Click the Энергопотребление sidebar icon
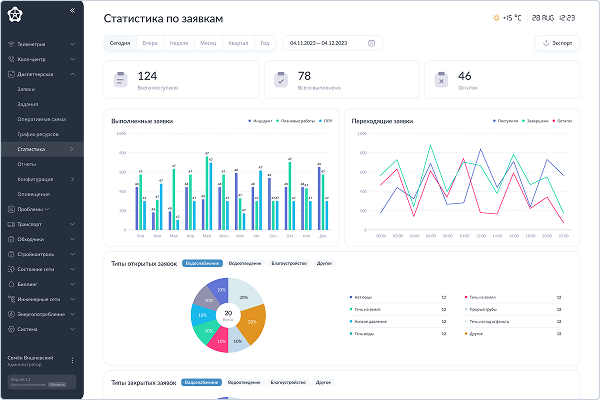The height and width of the screenshot is (400, 600). [11, 314]
